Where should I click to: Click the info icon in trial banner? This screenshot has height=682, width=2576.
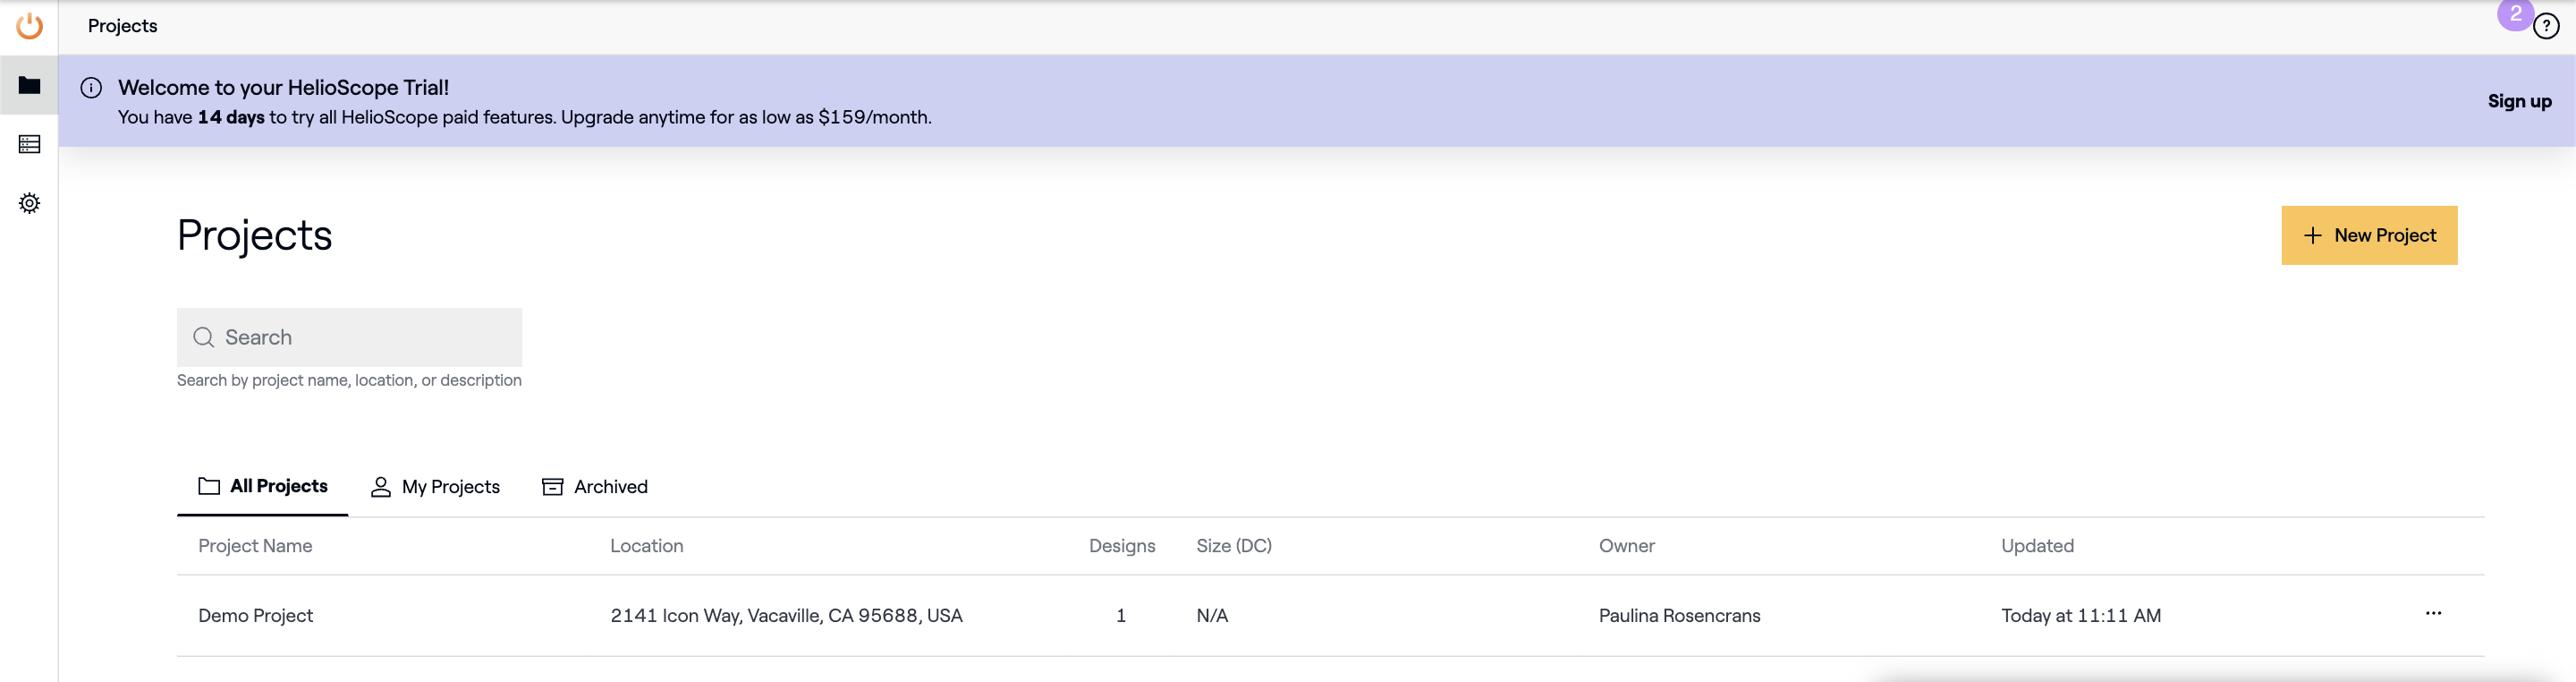[91, 88]
